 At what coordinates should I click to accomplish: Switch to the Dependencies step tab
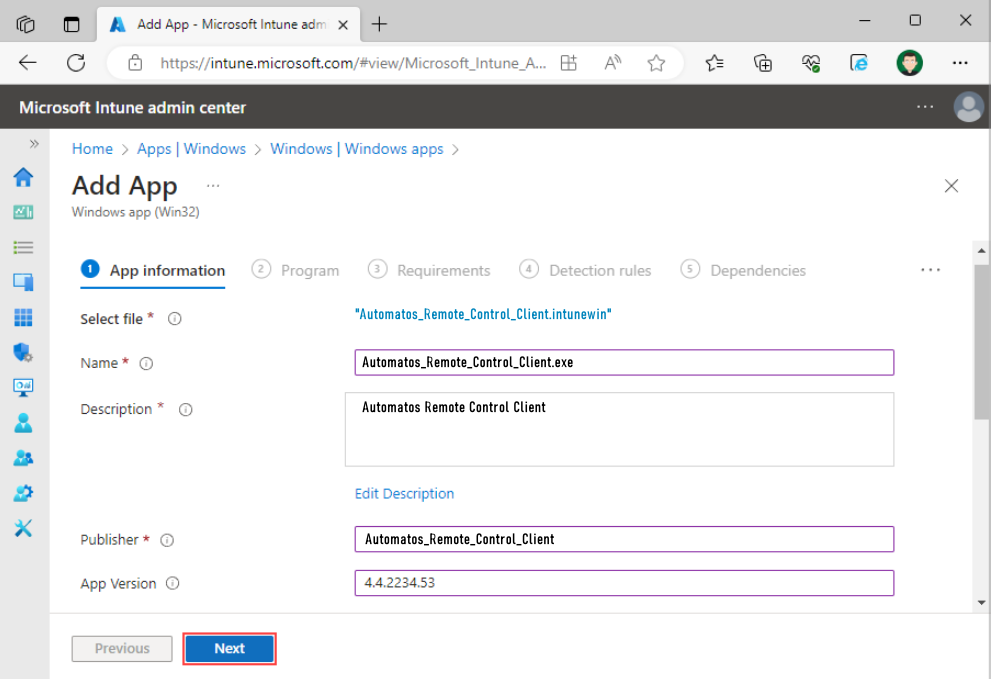(x=743, y=271)
